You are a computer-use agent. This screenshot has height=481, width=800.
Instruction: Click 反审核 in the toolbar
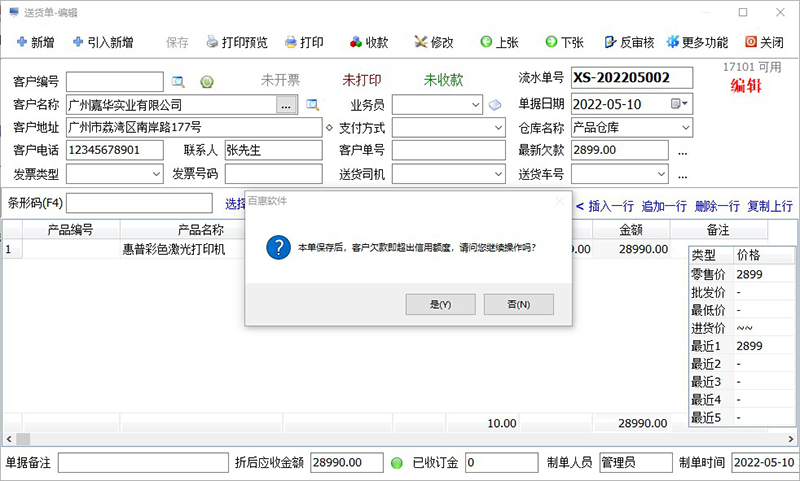click(629, 42)
